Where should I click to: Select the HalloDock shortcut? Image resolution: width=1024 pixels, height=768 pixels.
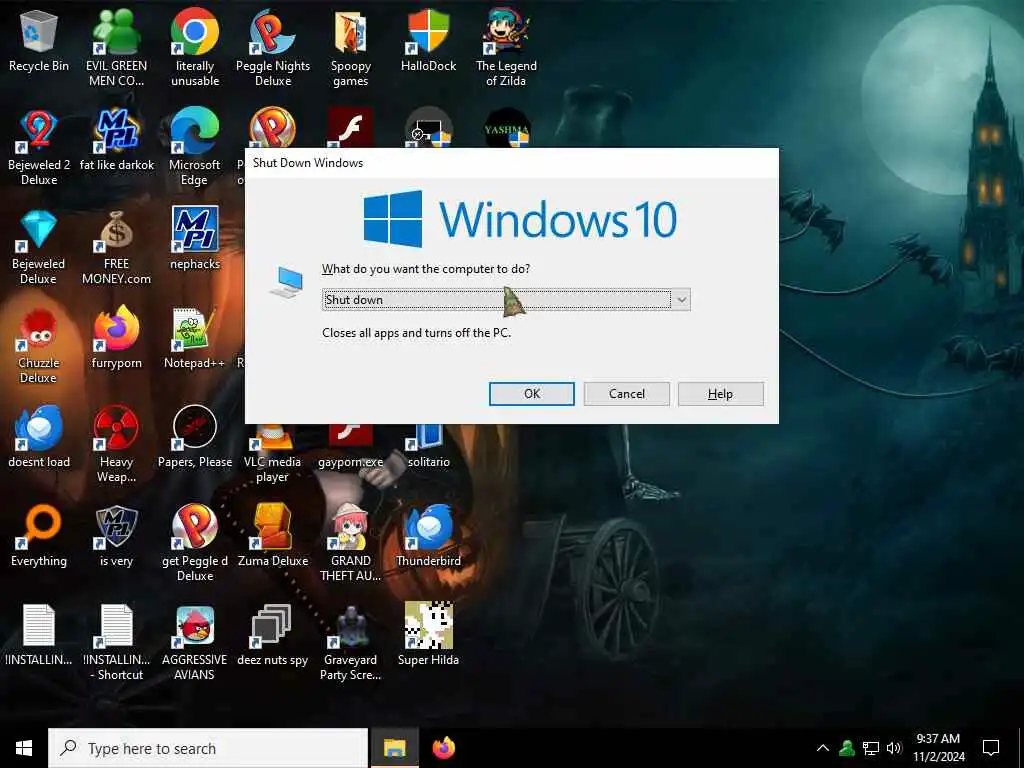pyautogui.click(x=428, y=39)
